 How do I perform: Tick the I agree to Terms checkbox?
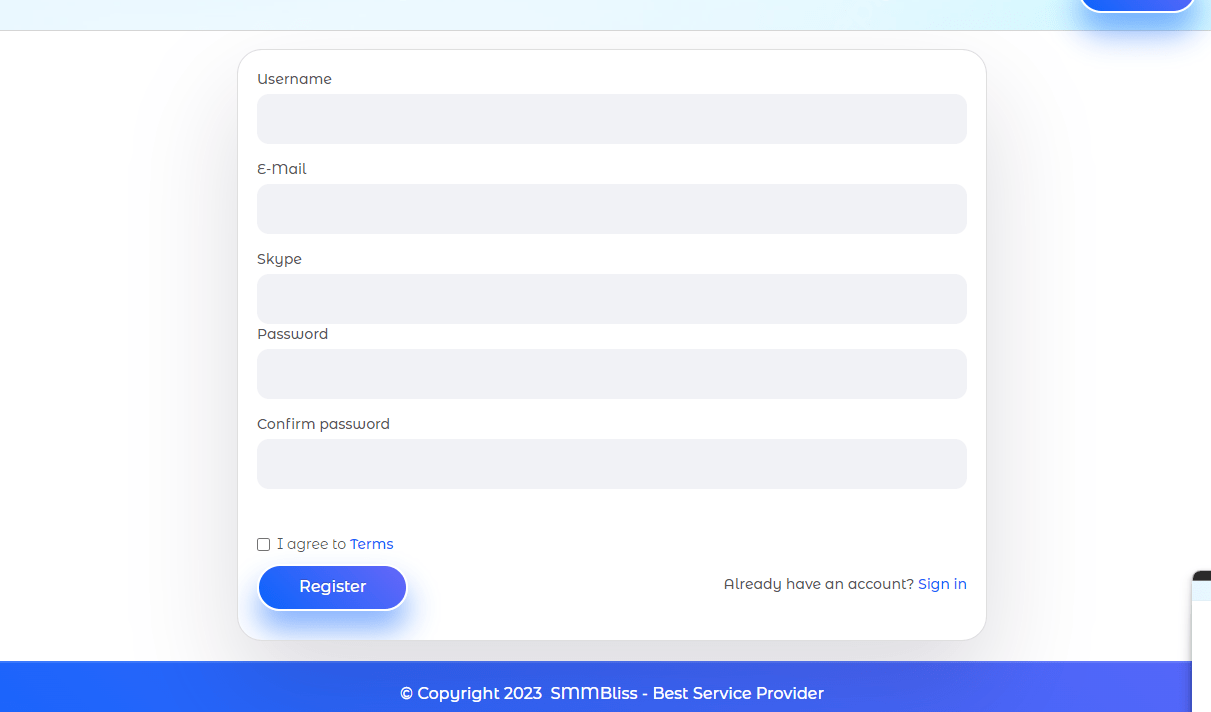(264, 545)
